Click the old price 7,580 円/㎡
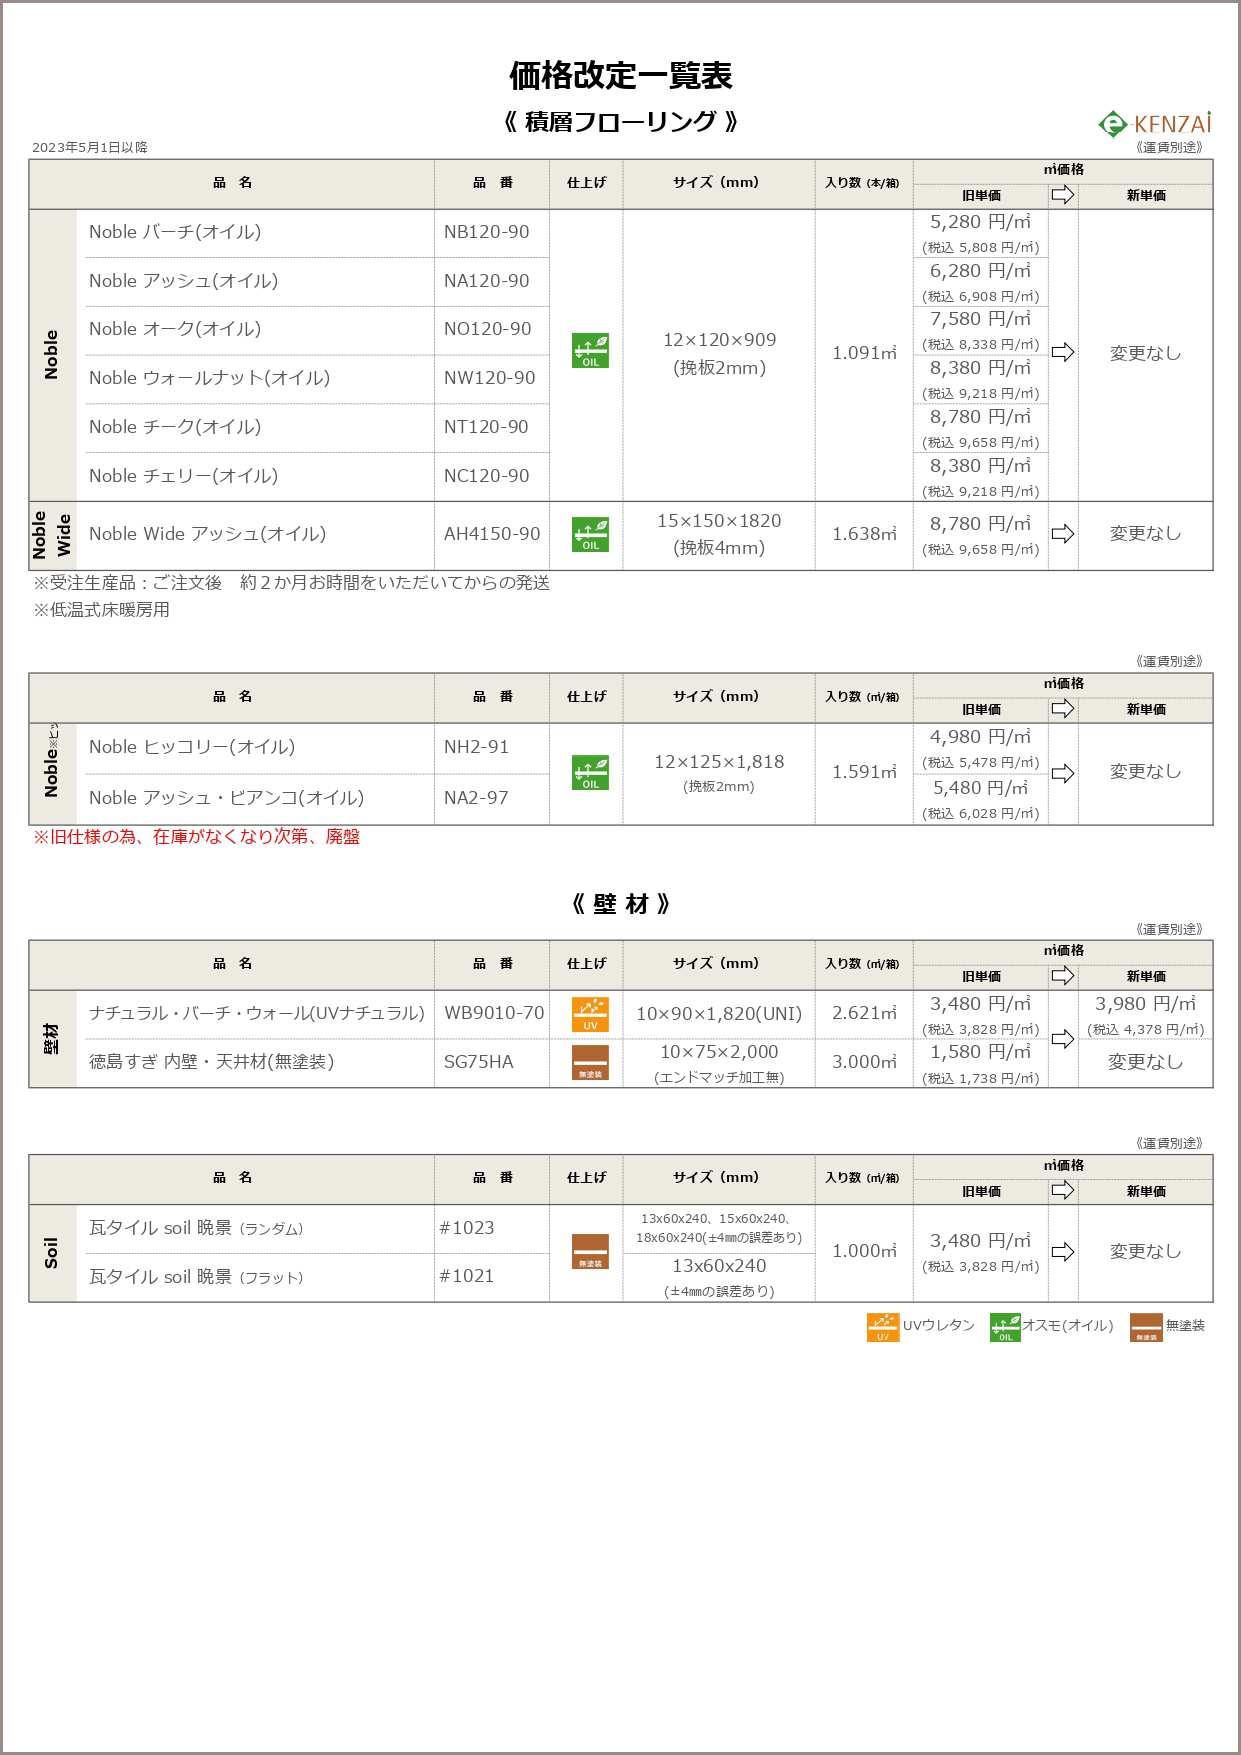 coord(981,319)
